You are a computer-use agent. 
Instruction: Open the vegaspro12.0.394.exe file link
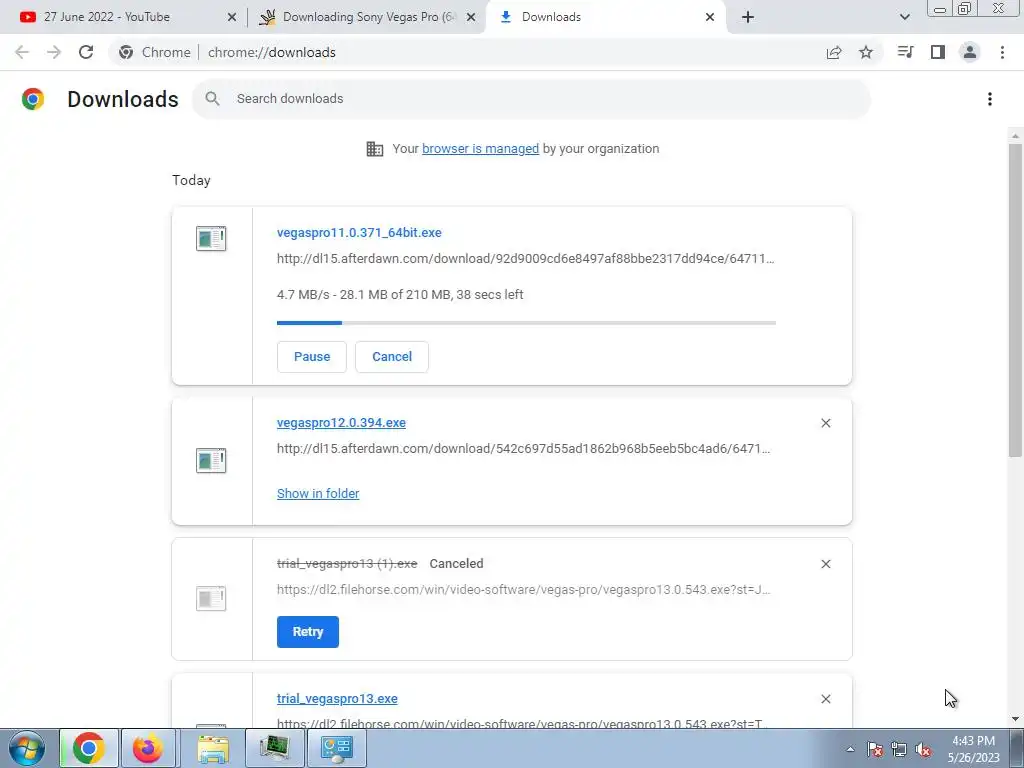click(341, 423)
